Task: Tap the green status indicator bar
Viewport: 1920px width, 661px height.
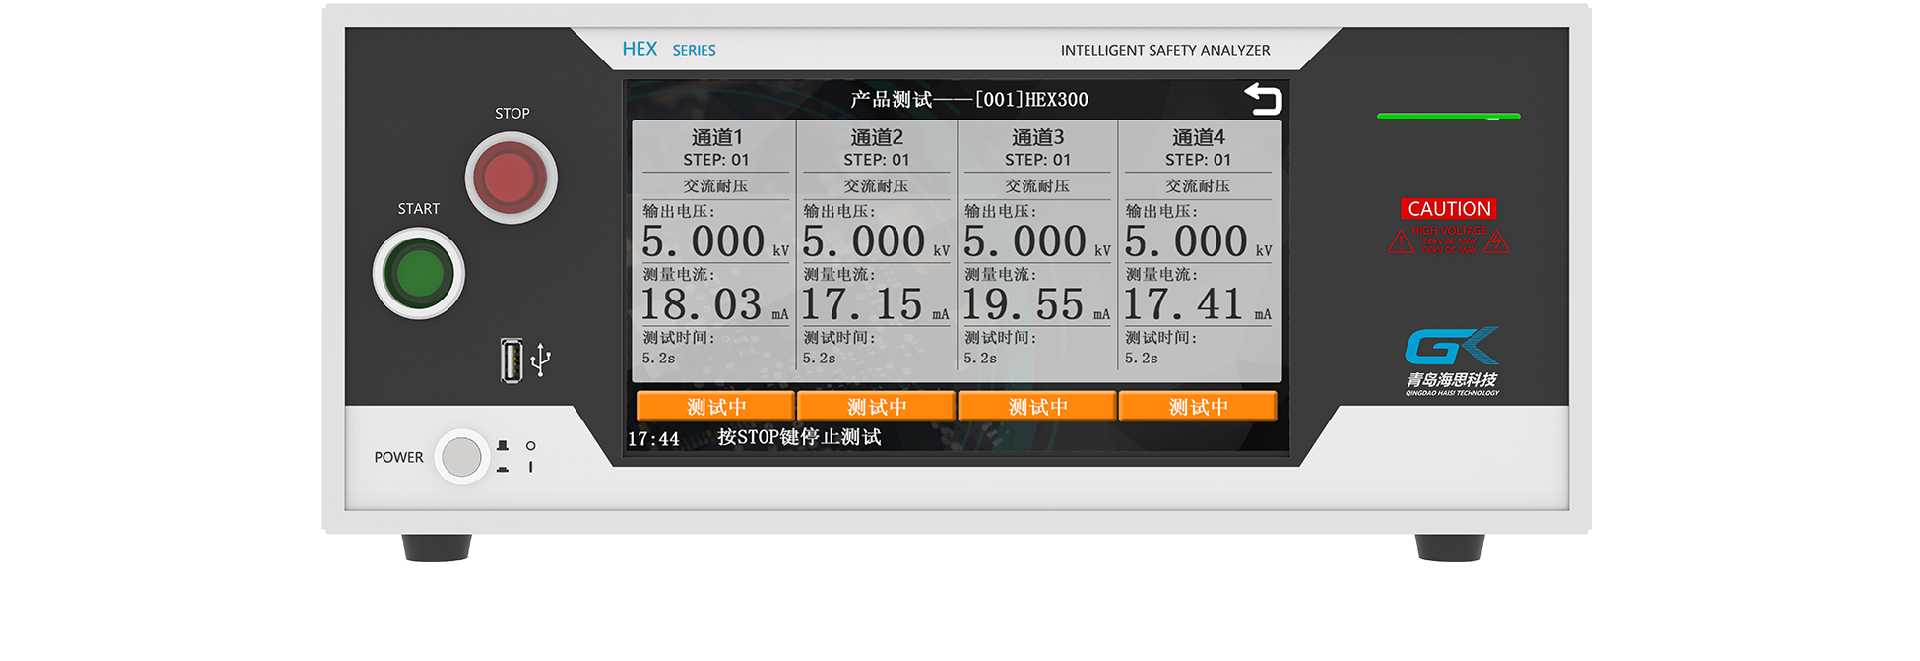Action: 1448,117
